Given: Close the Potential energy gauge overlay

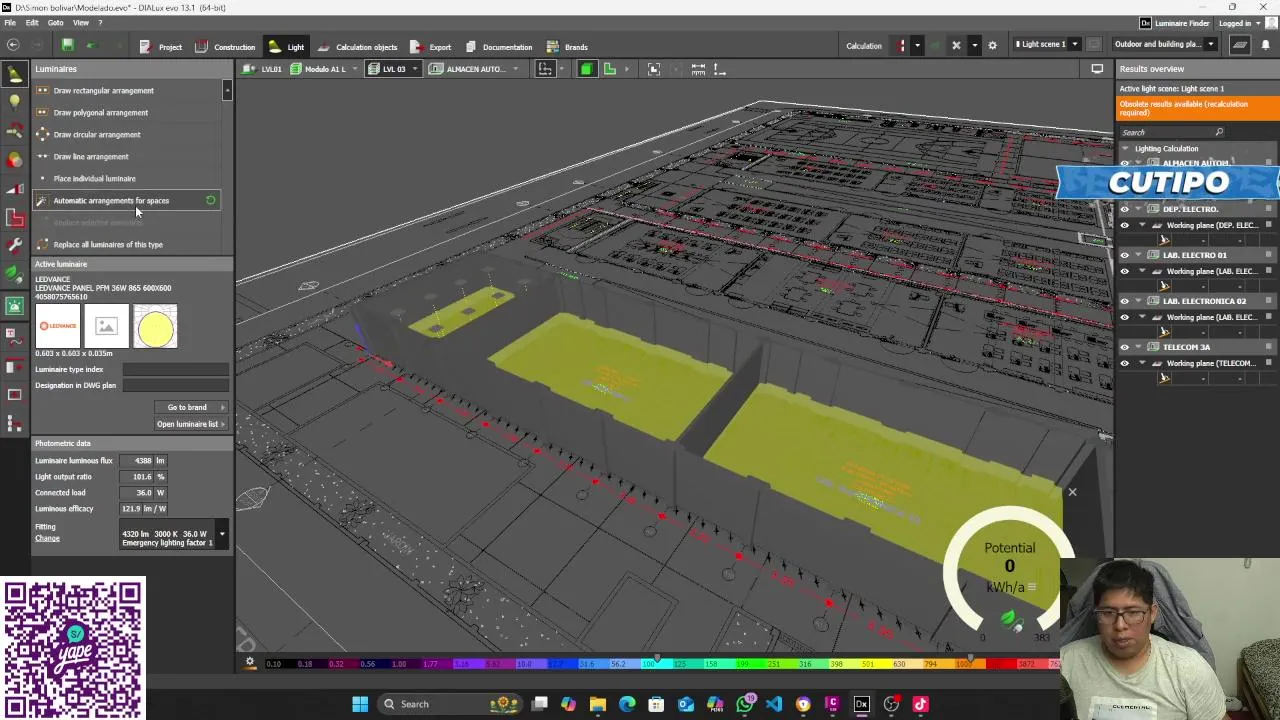Looking at the screenshot, I should point(1072,492).
